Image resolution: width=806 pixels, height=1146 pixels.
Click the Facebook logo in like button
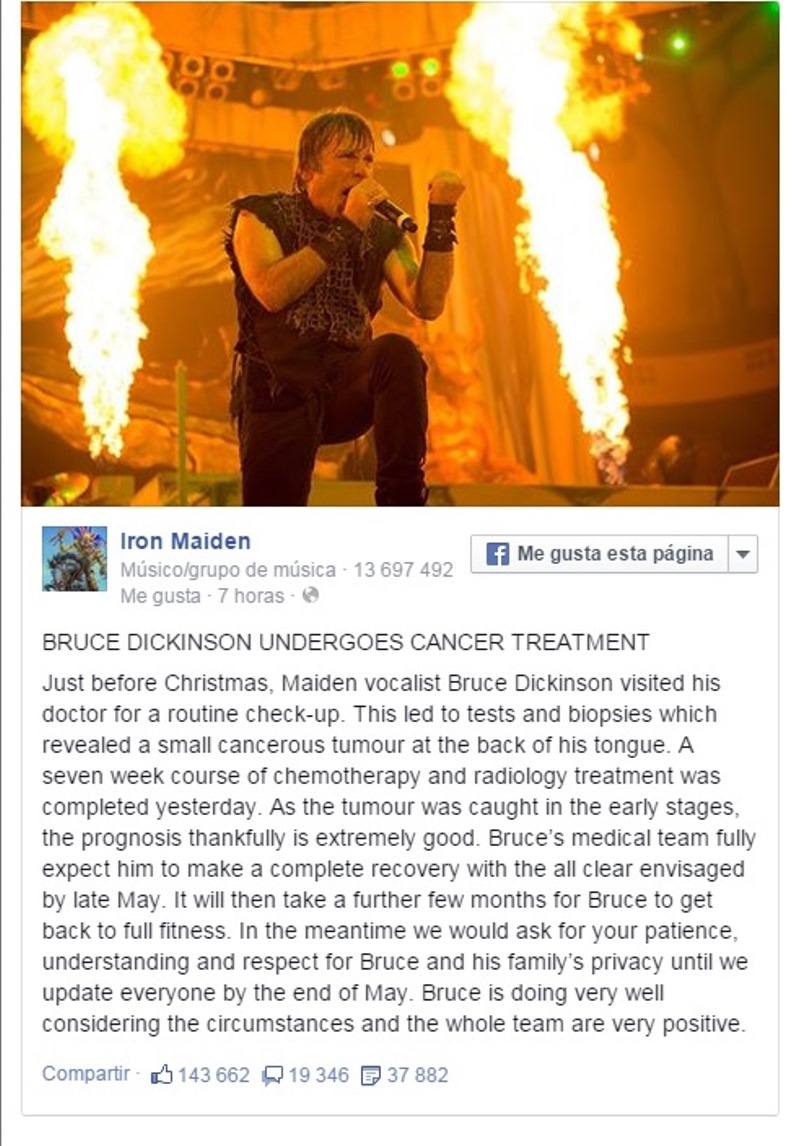click(x=498, y=554)
